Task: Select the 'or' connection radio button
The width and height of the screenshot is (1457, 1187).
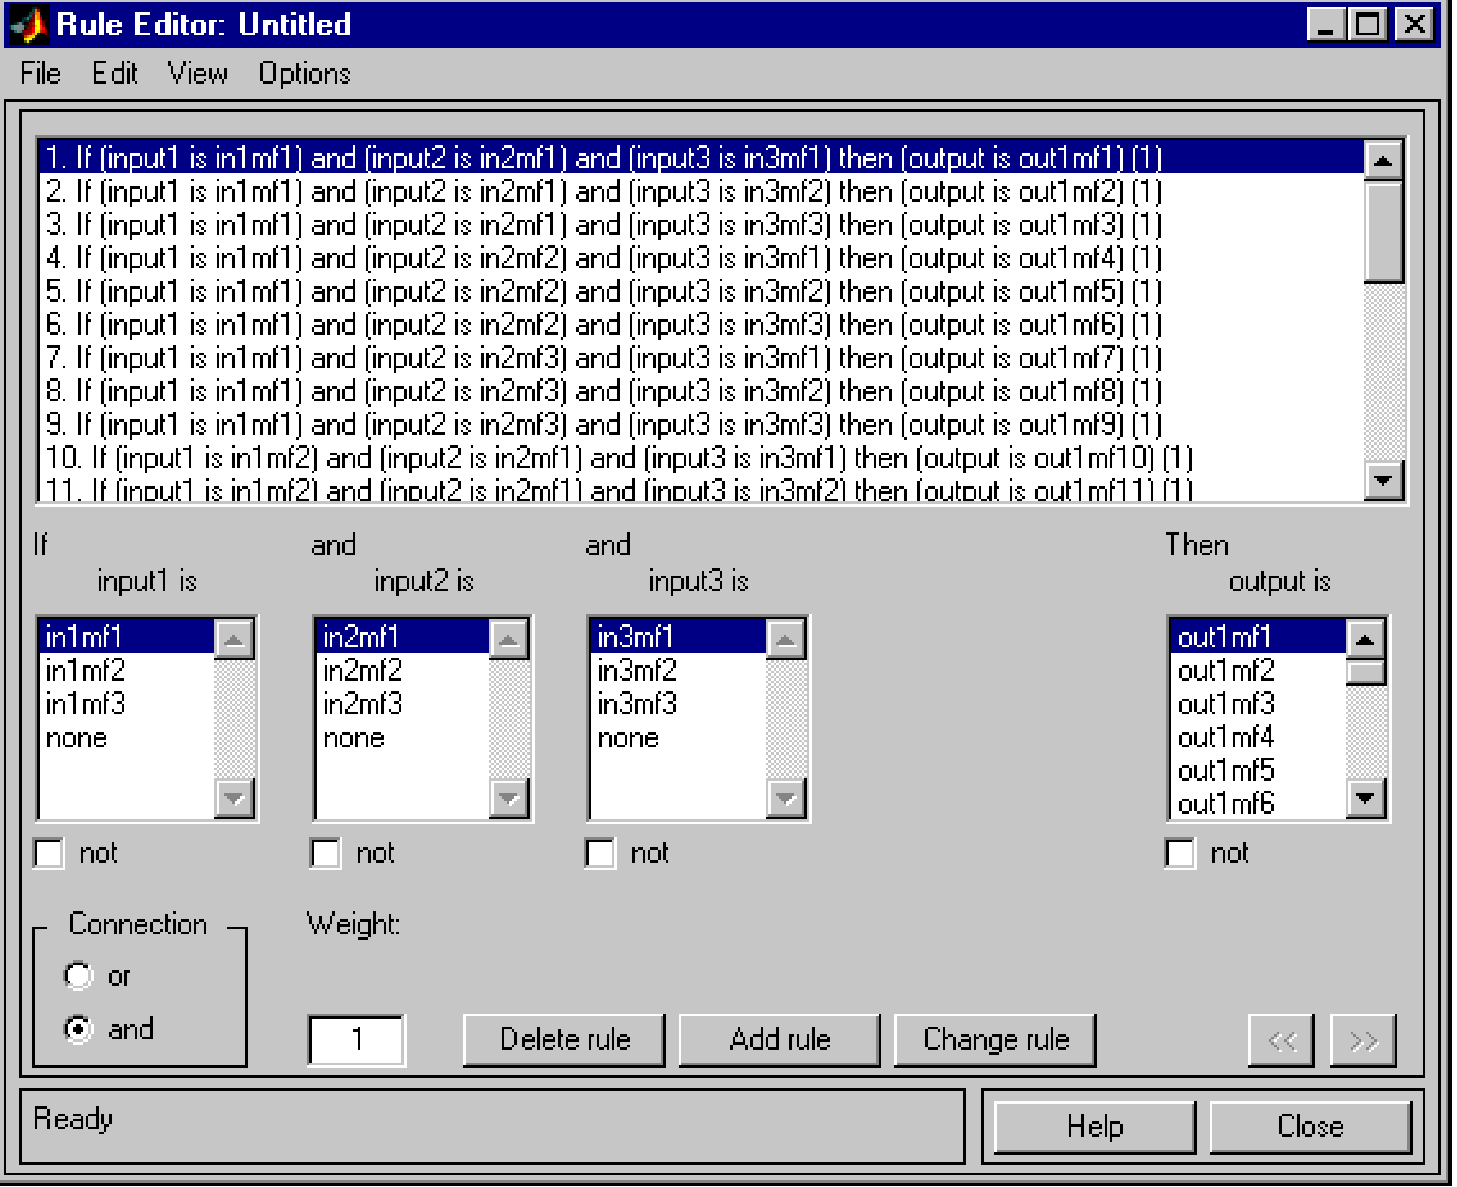Action: [x=78, y=975]
